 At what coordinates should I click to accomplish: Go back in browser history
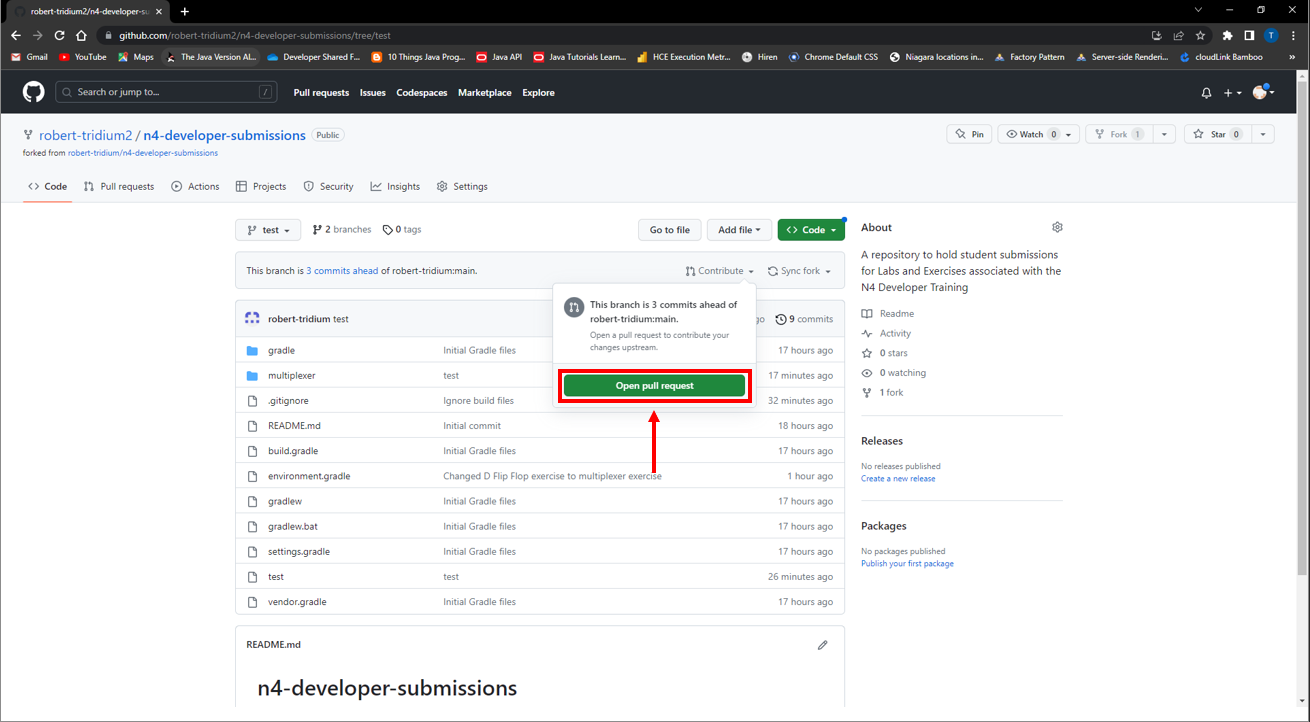[15, 36]
